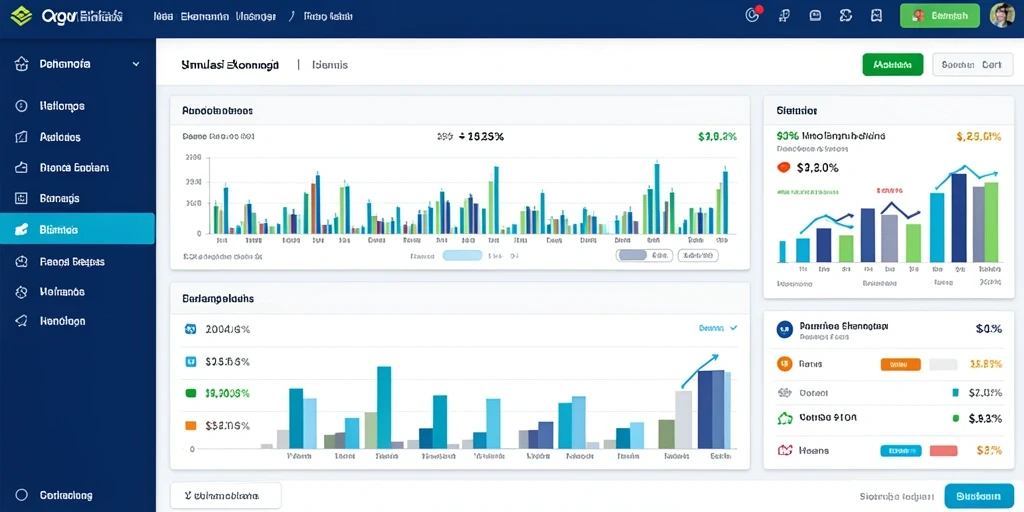Click the outlined pill filter under first chart
Viewport: 1024px width, 512px height.
click(698, 255)
